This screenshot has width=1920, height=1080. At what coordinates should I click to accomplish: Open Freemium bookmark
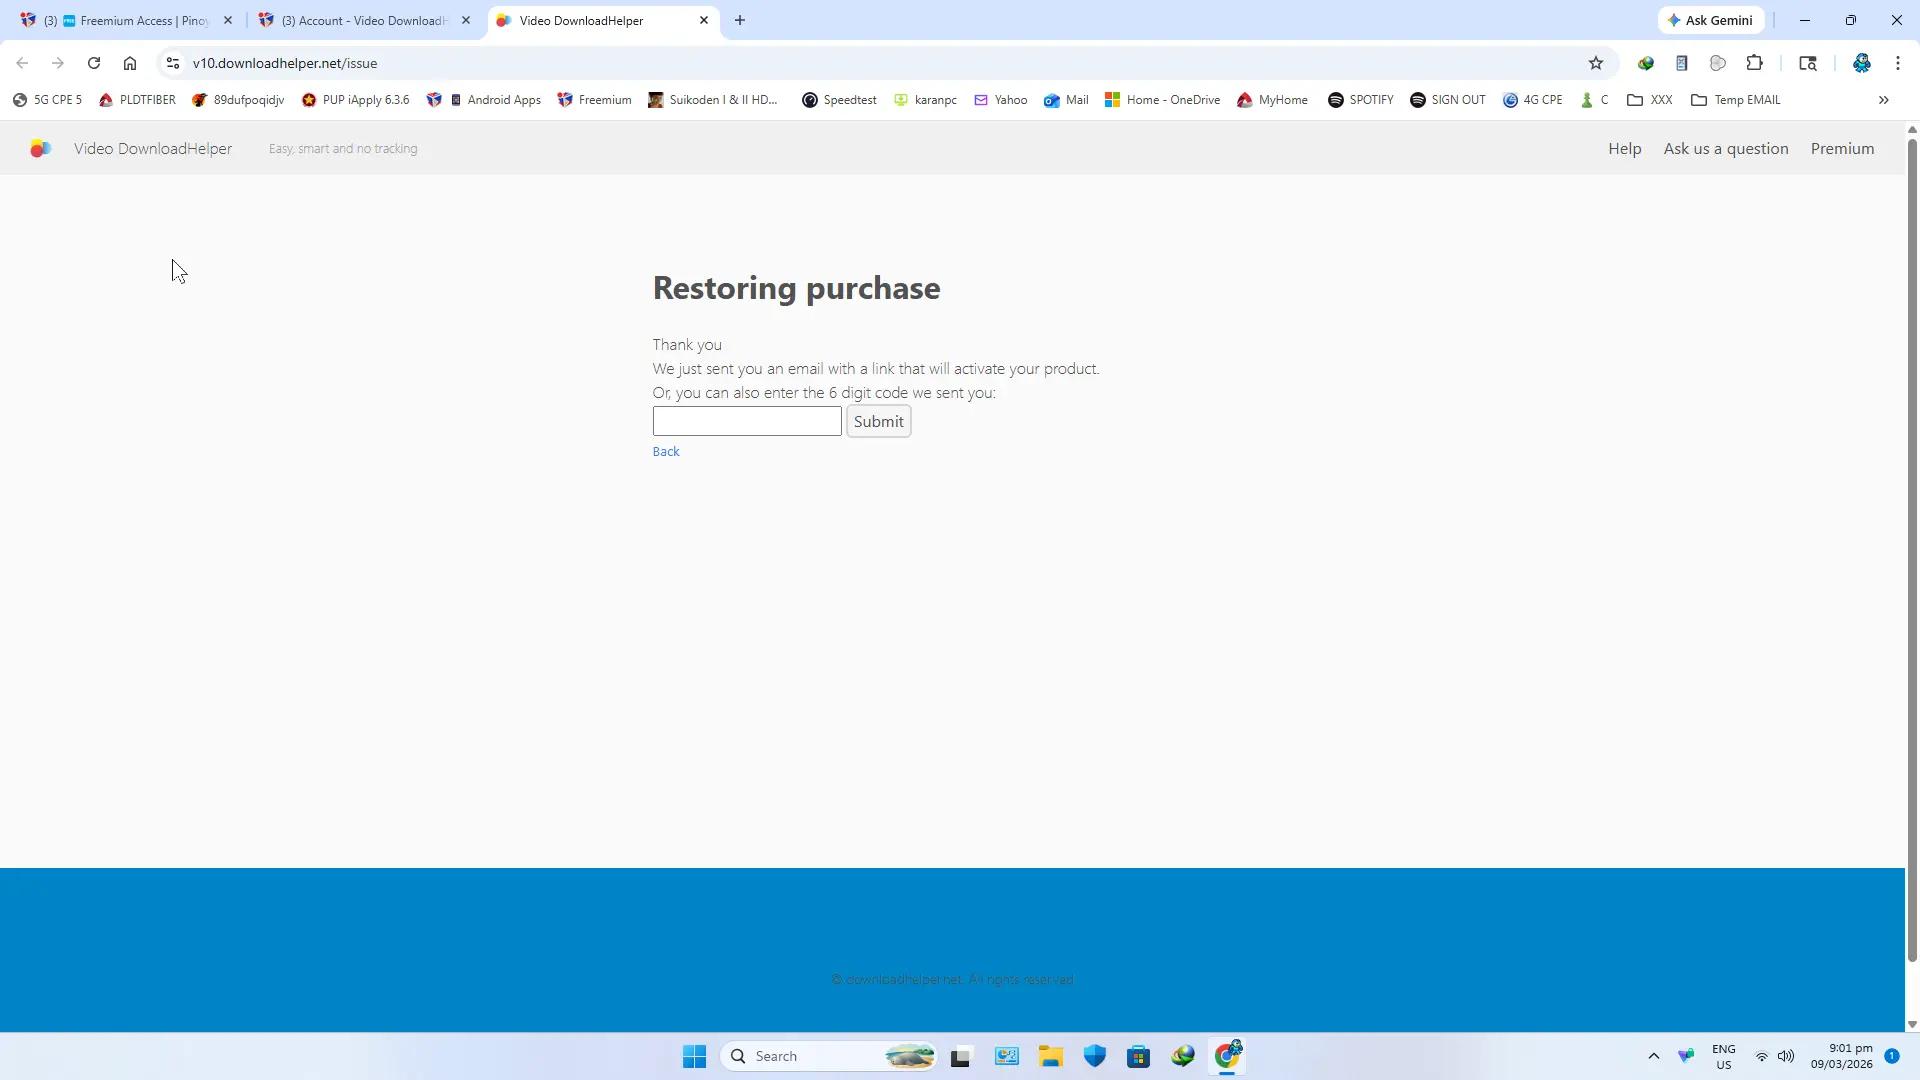click(x=595, y=100)
